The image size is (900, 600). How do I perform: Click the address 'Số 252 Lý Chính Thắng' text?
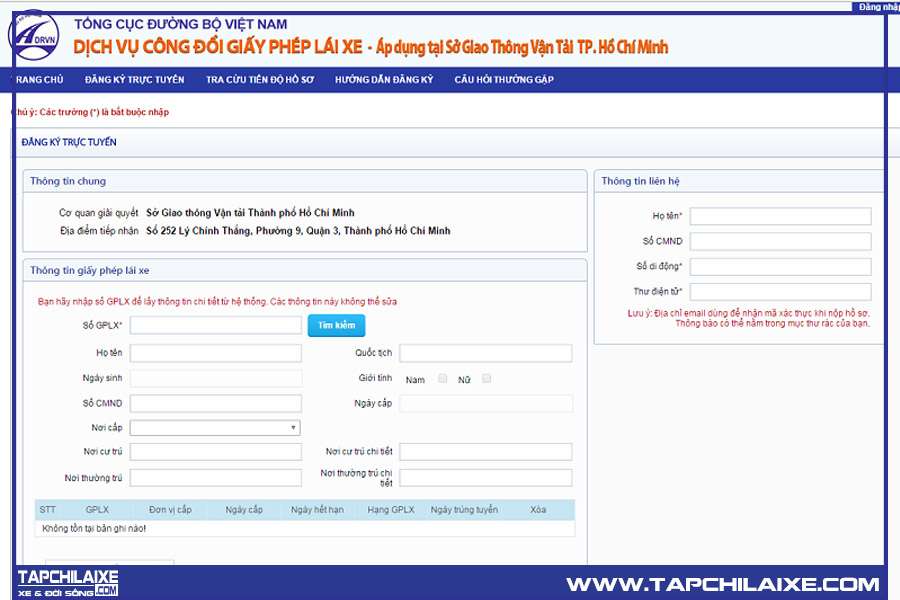(x=298, y=231)
